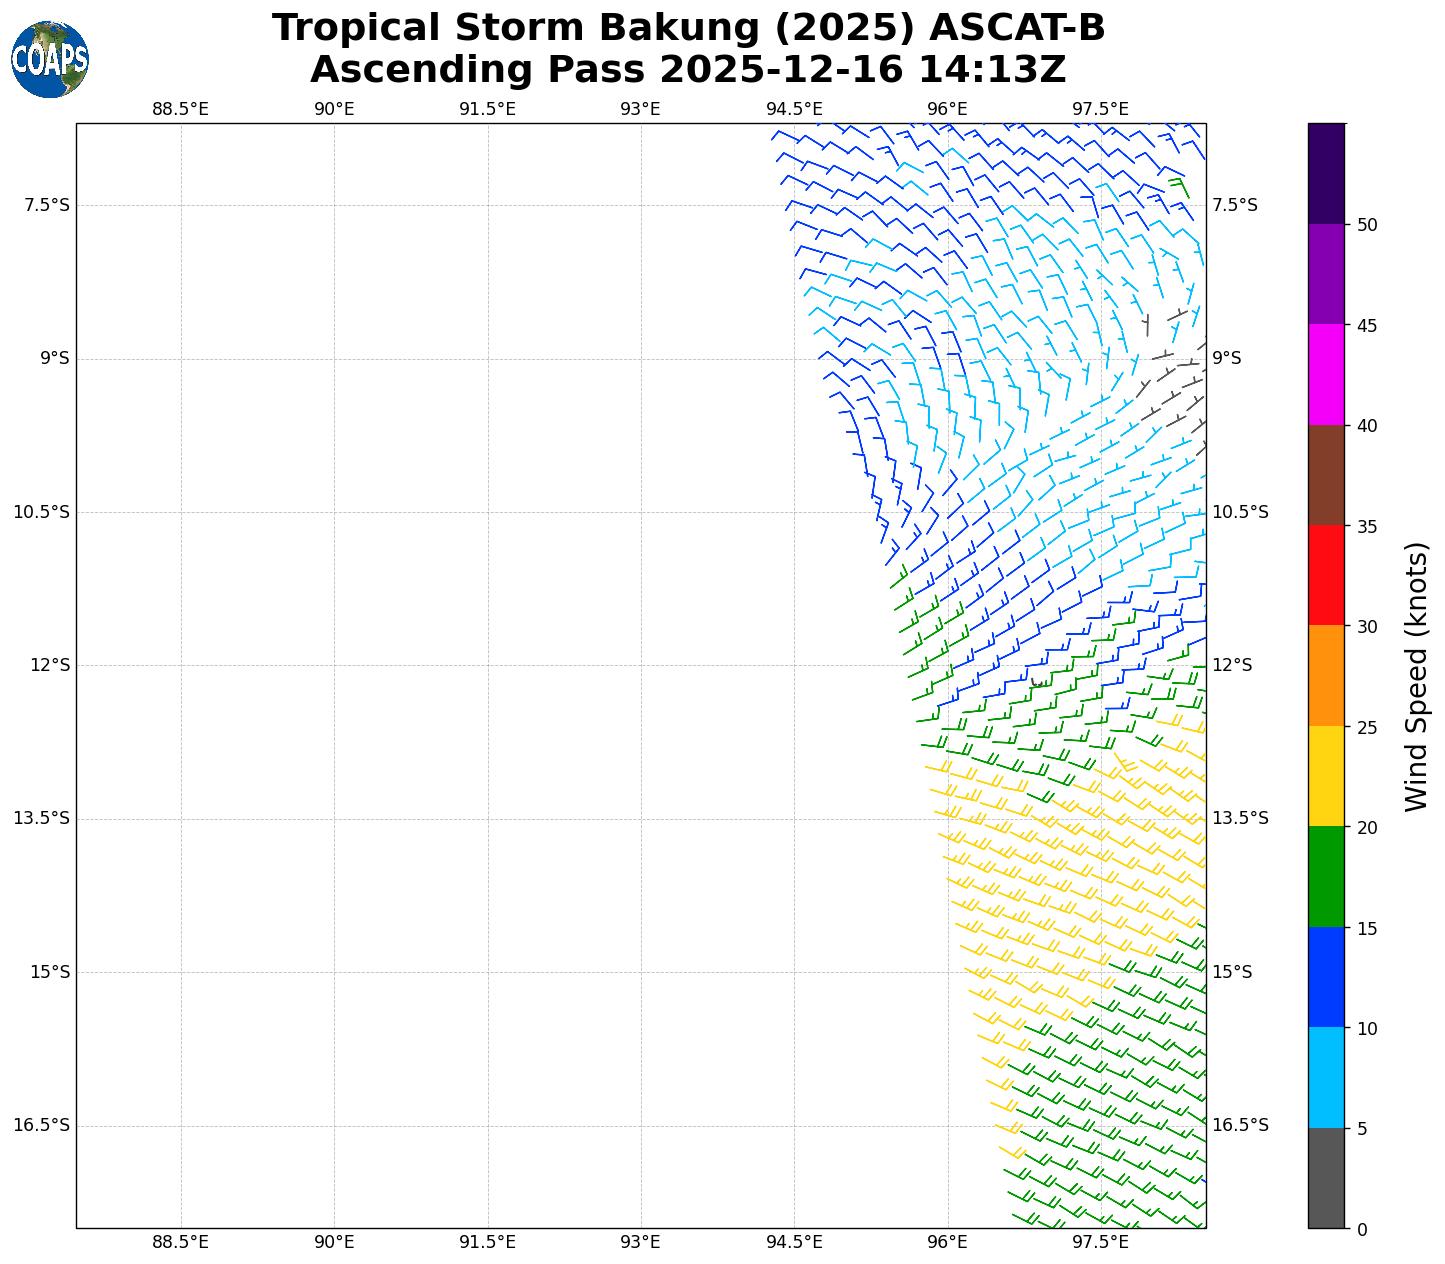The width and height of the screenshot is (1445, 1264).
Task: Pick the gray 0–5 knot colorbar segment
Action: tap(1326, 1178)
